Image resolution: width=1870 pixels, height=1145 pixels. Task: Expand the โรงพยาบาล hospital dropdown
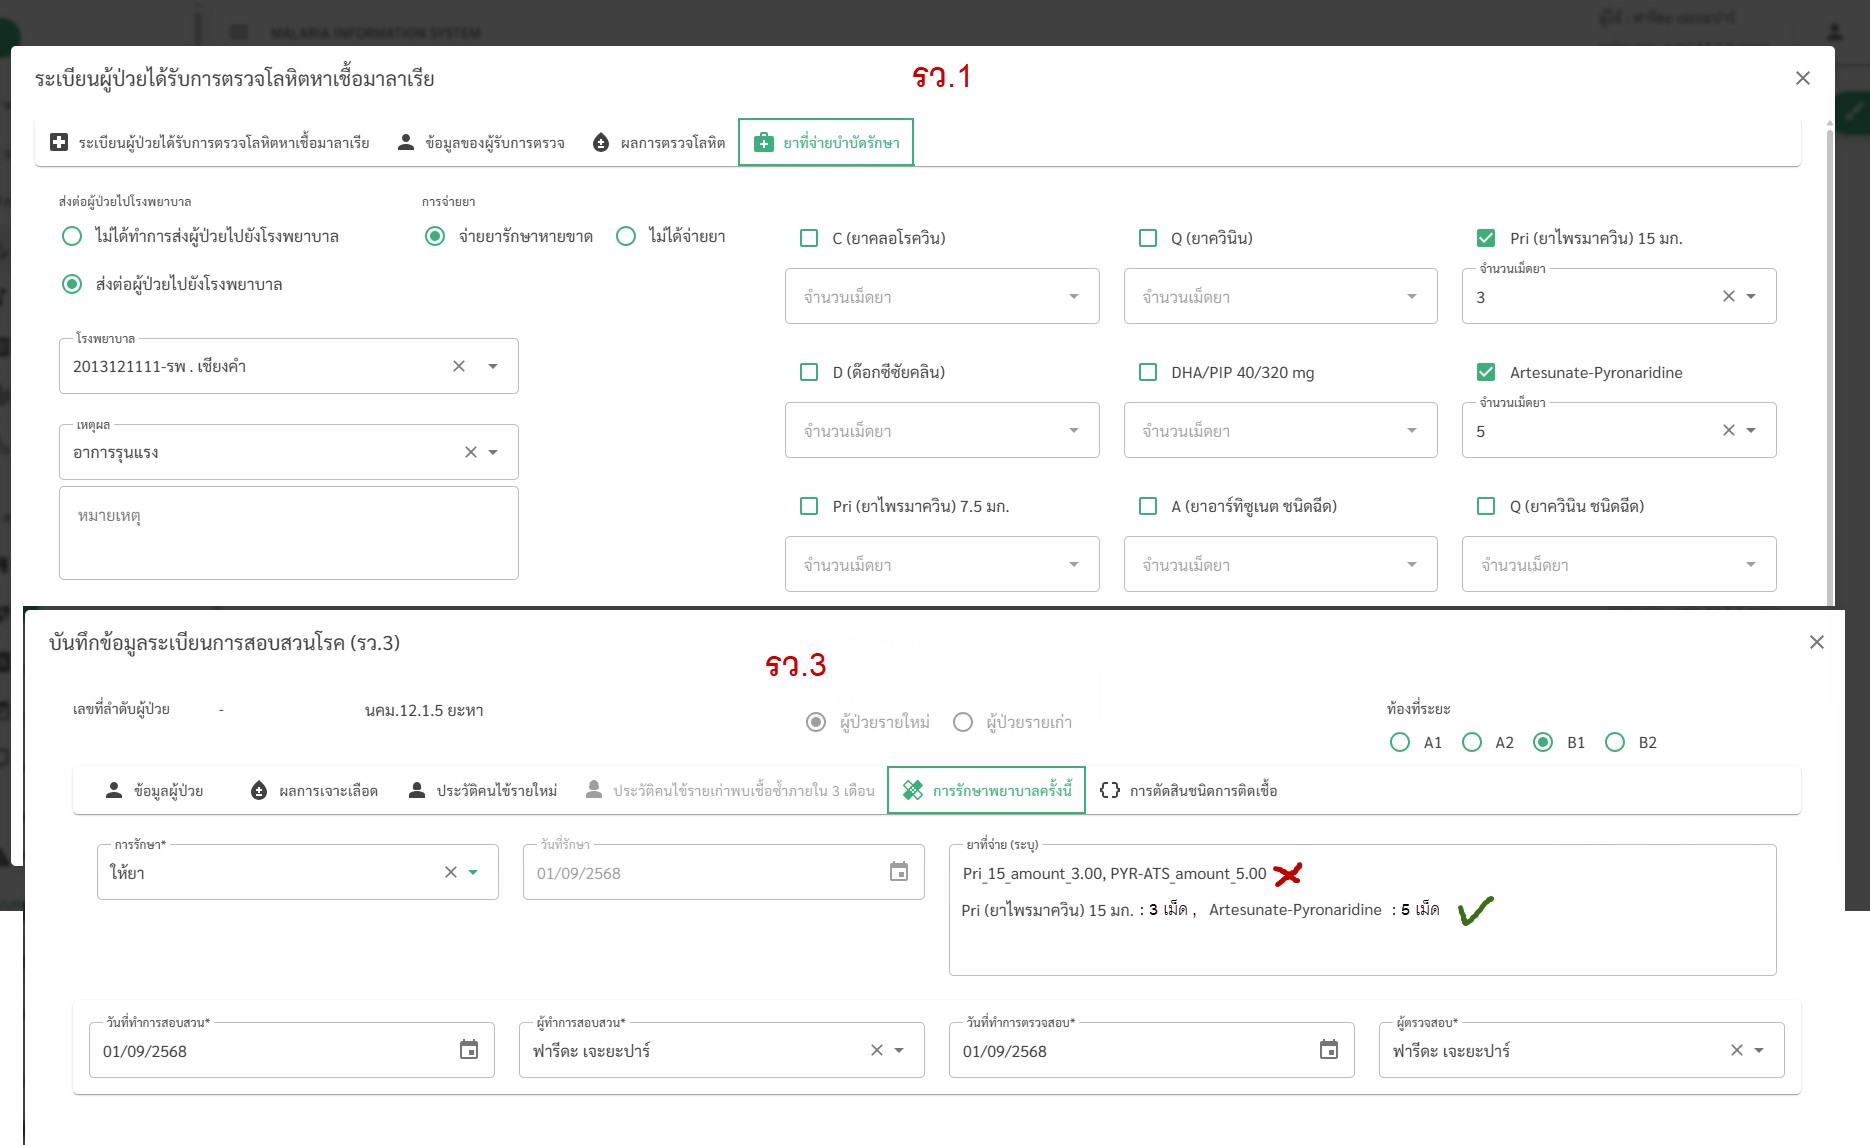point(493,366)
